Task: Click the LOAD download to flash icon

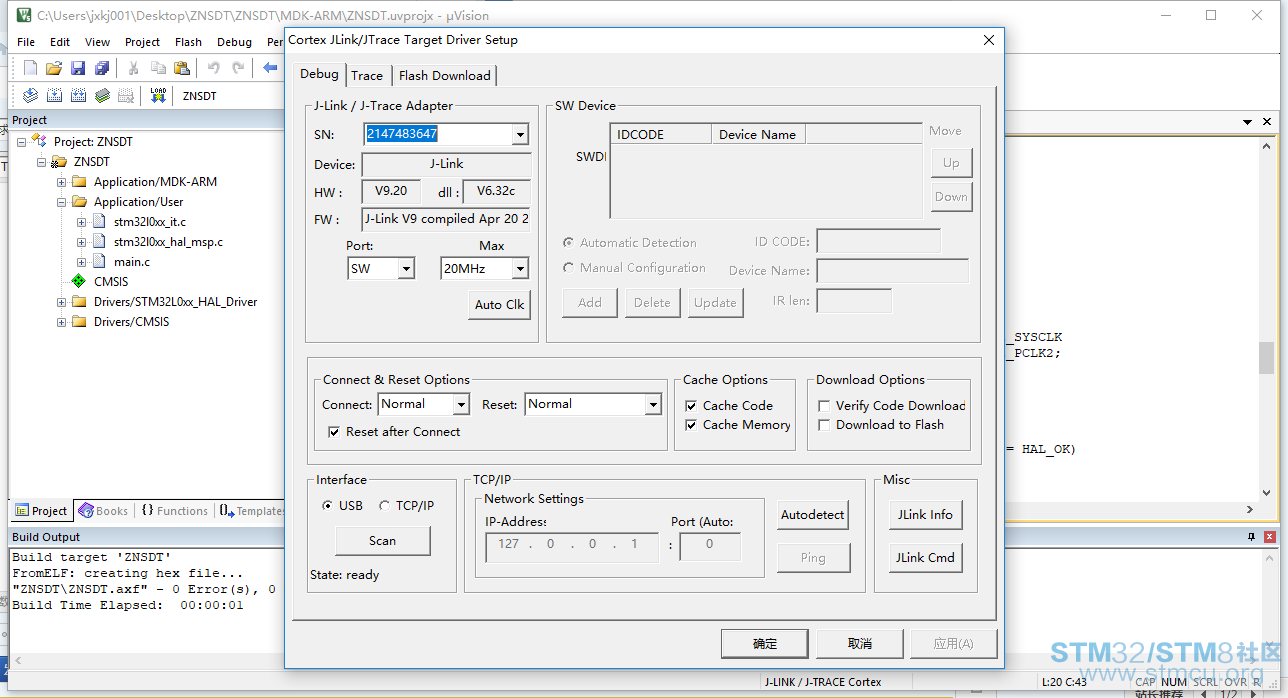Action: click(158, 96)
